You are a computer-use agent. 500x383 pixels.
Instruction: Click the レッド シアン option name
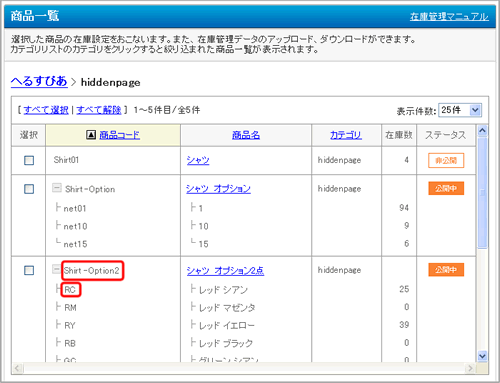[x=223, y=290]
